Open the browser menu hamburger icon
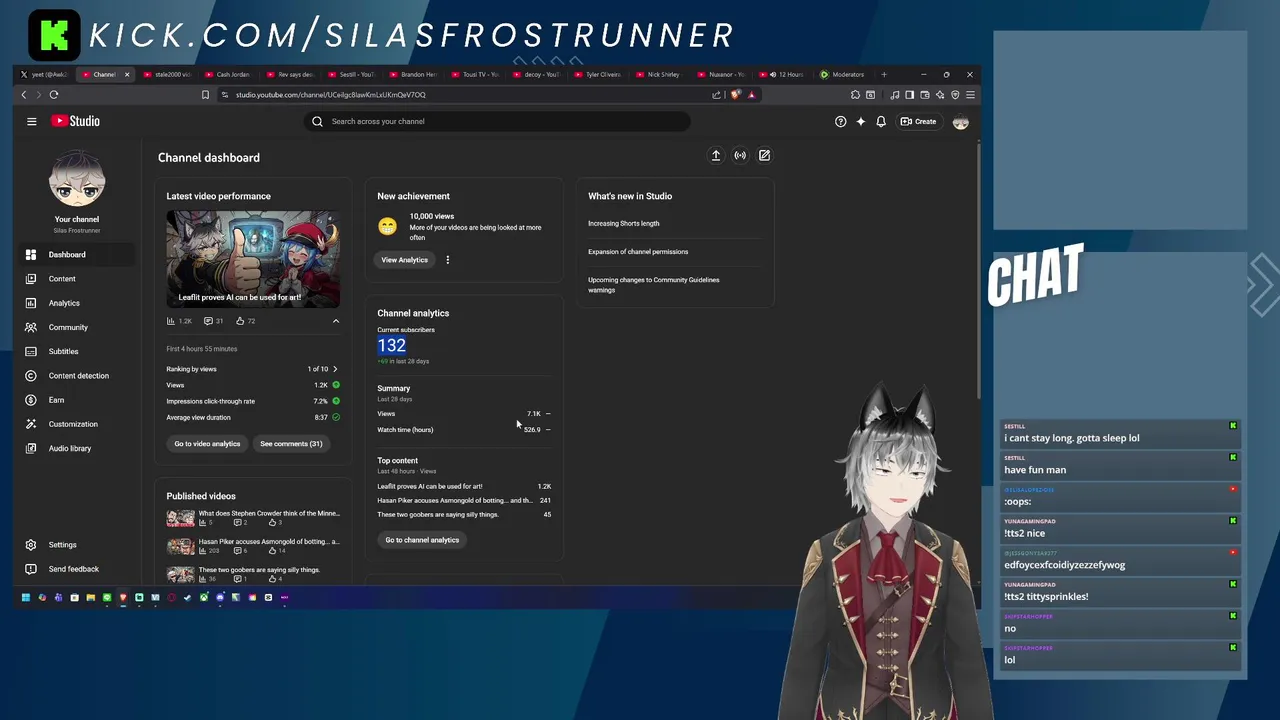Screen dimensions: 1280x720 970,95
